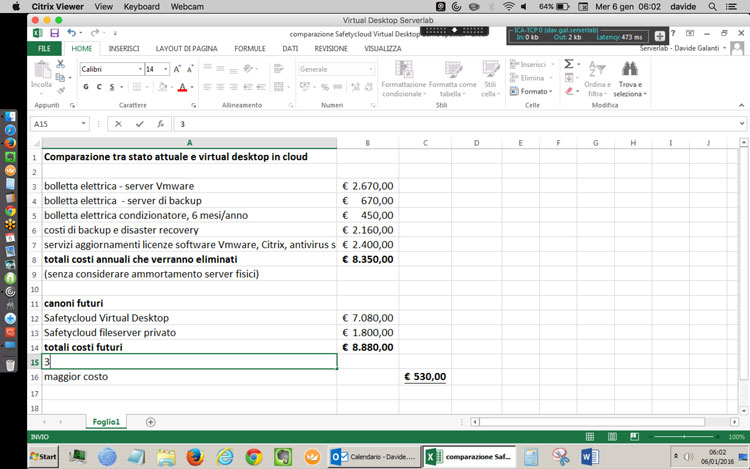This screenshot has width=750, height=469.
Task: Click the Incolla paste icon
Action: (x=41, y=70)
